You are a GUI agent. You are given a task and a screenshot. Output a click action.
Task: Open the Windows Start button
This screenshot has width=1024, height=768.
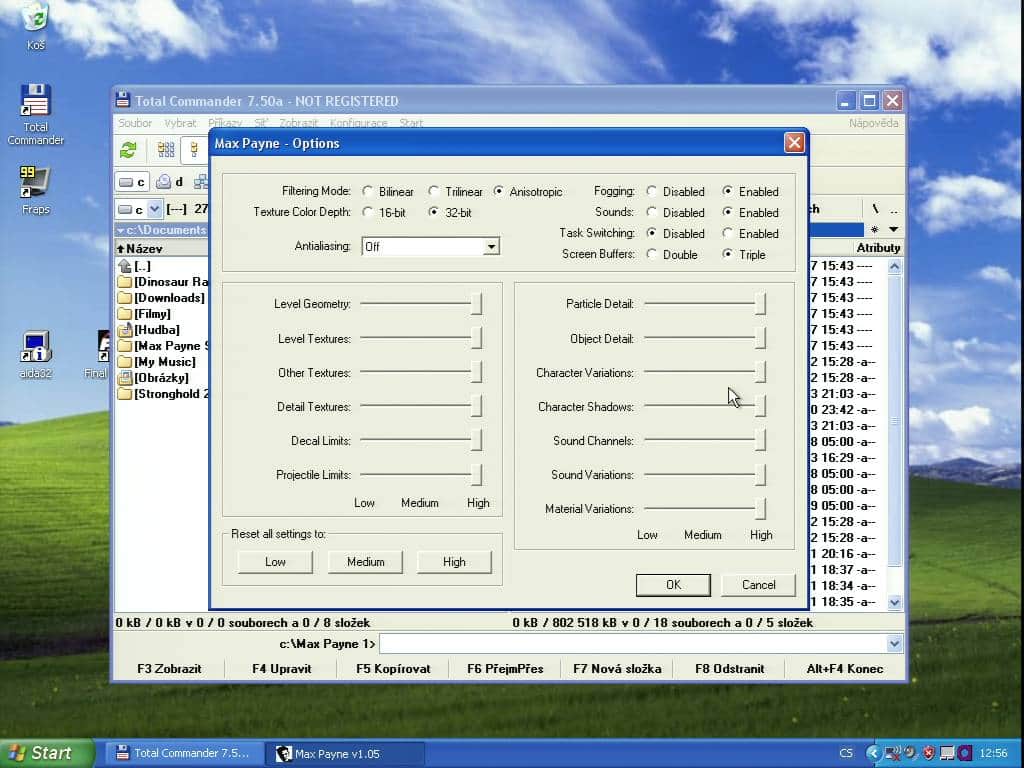click(x=46, y=753)
